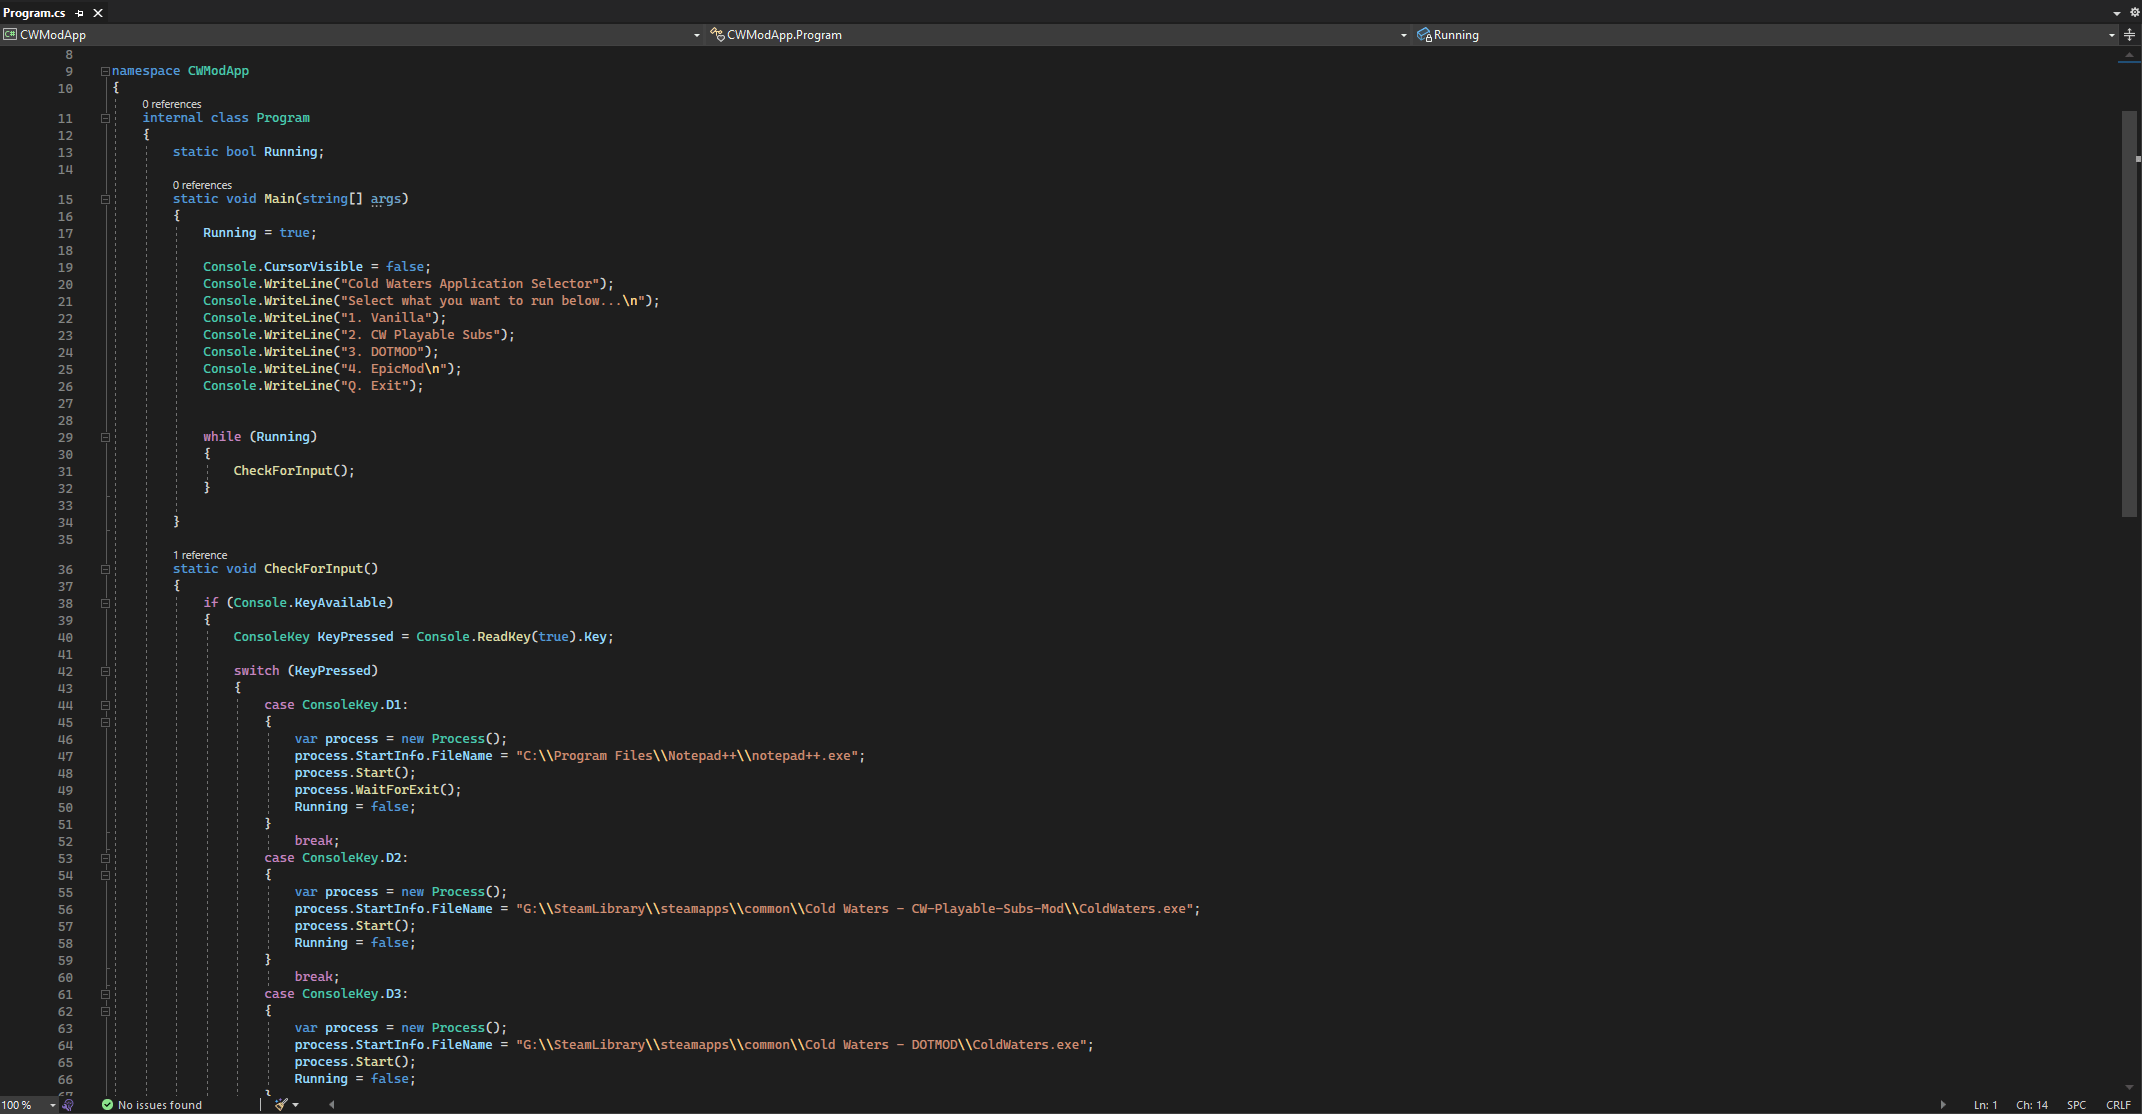
Task: Click the split editor window icon
Action: pyautogui.click(x=2129, y=35)
